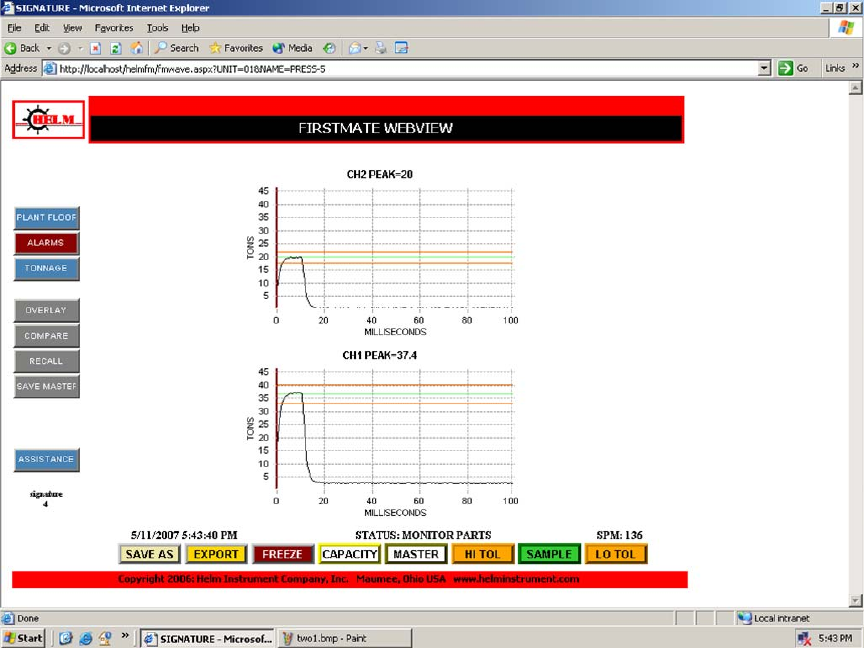This screenshot has width=864, height=648.
Task: Click the Mail icon in toolbar
Action: point(354,48)
